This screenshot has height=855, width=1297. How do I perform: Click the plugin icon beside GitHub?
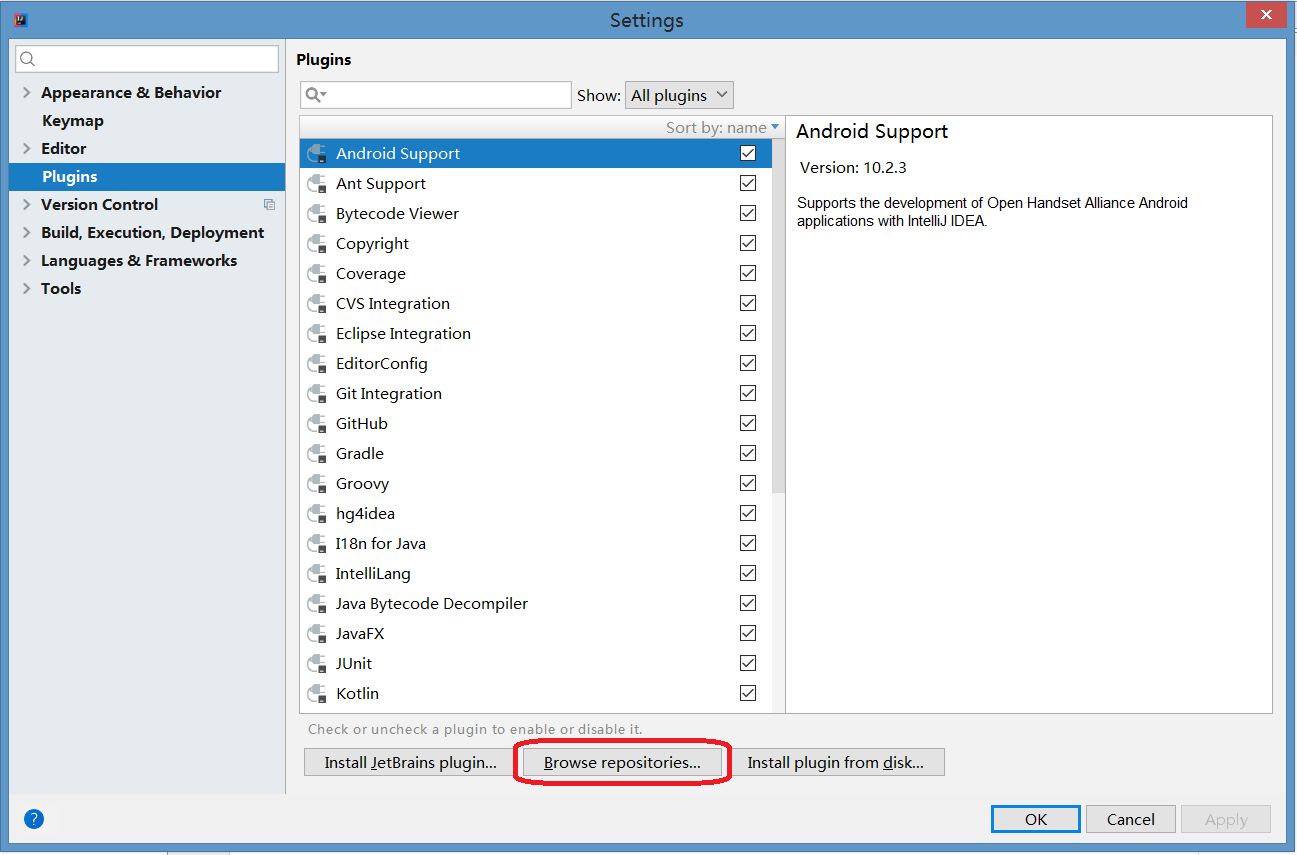click(x=318, y=423)
